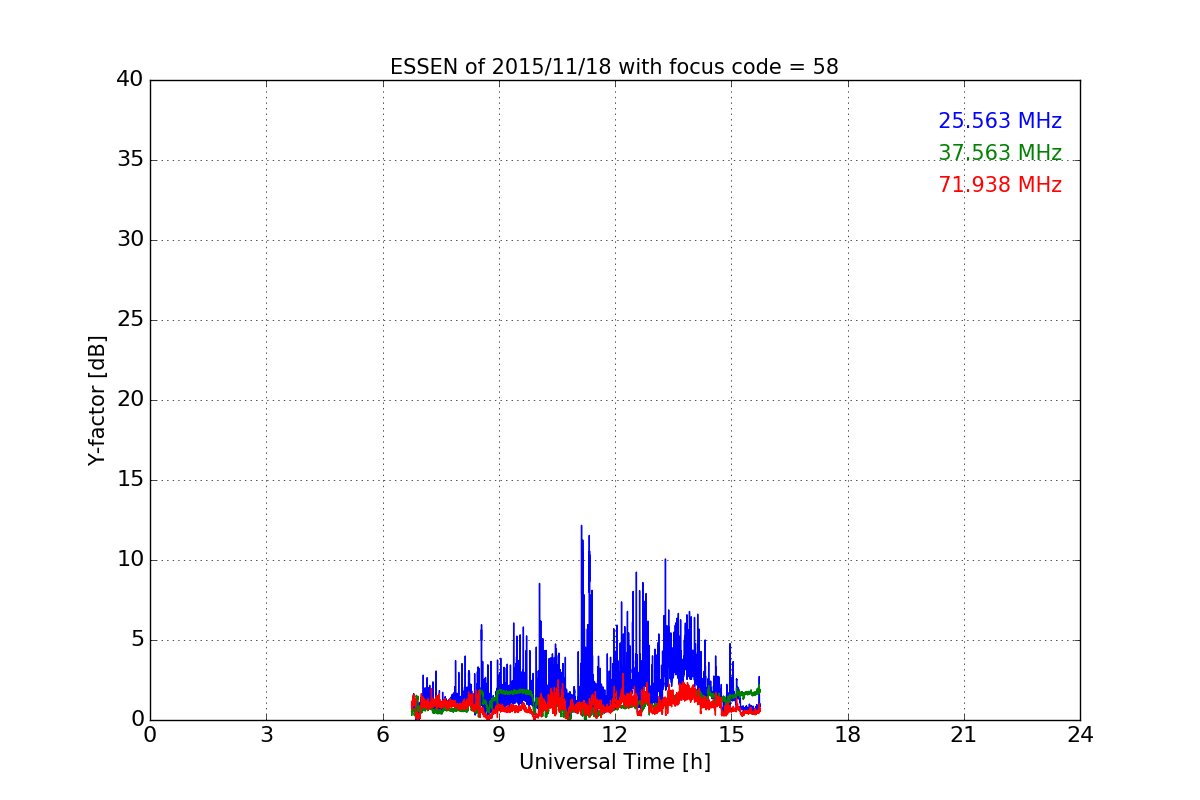Click the x-axis tick label 21
1200x800 pixels.
click(x=964, y=735)
